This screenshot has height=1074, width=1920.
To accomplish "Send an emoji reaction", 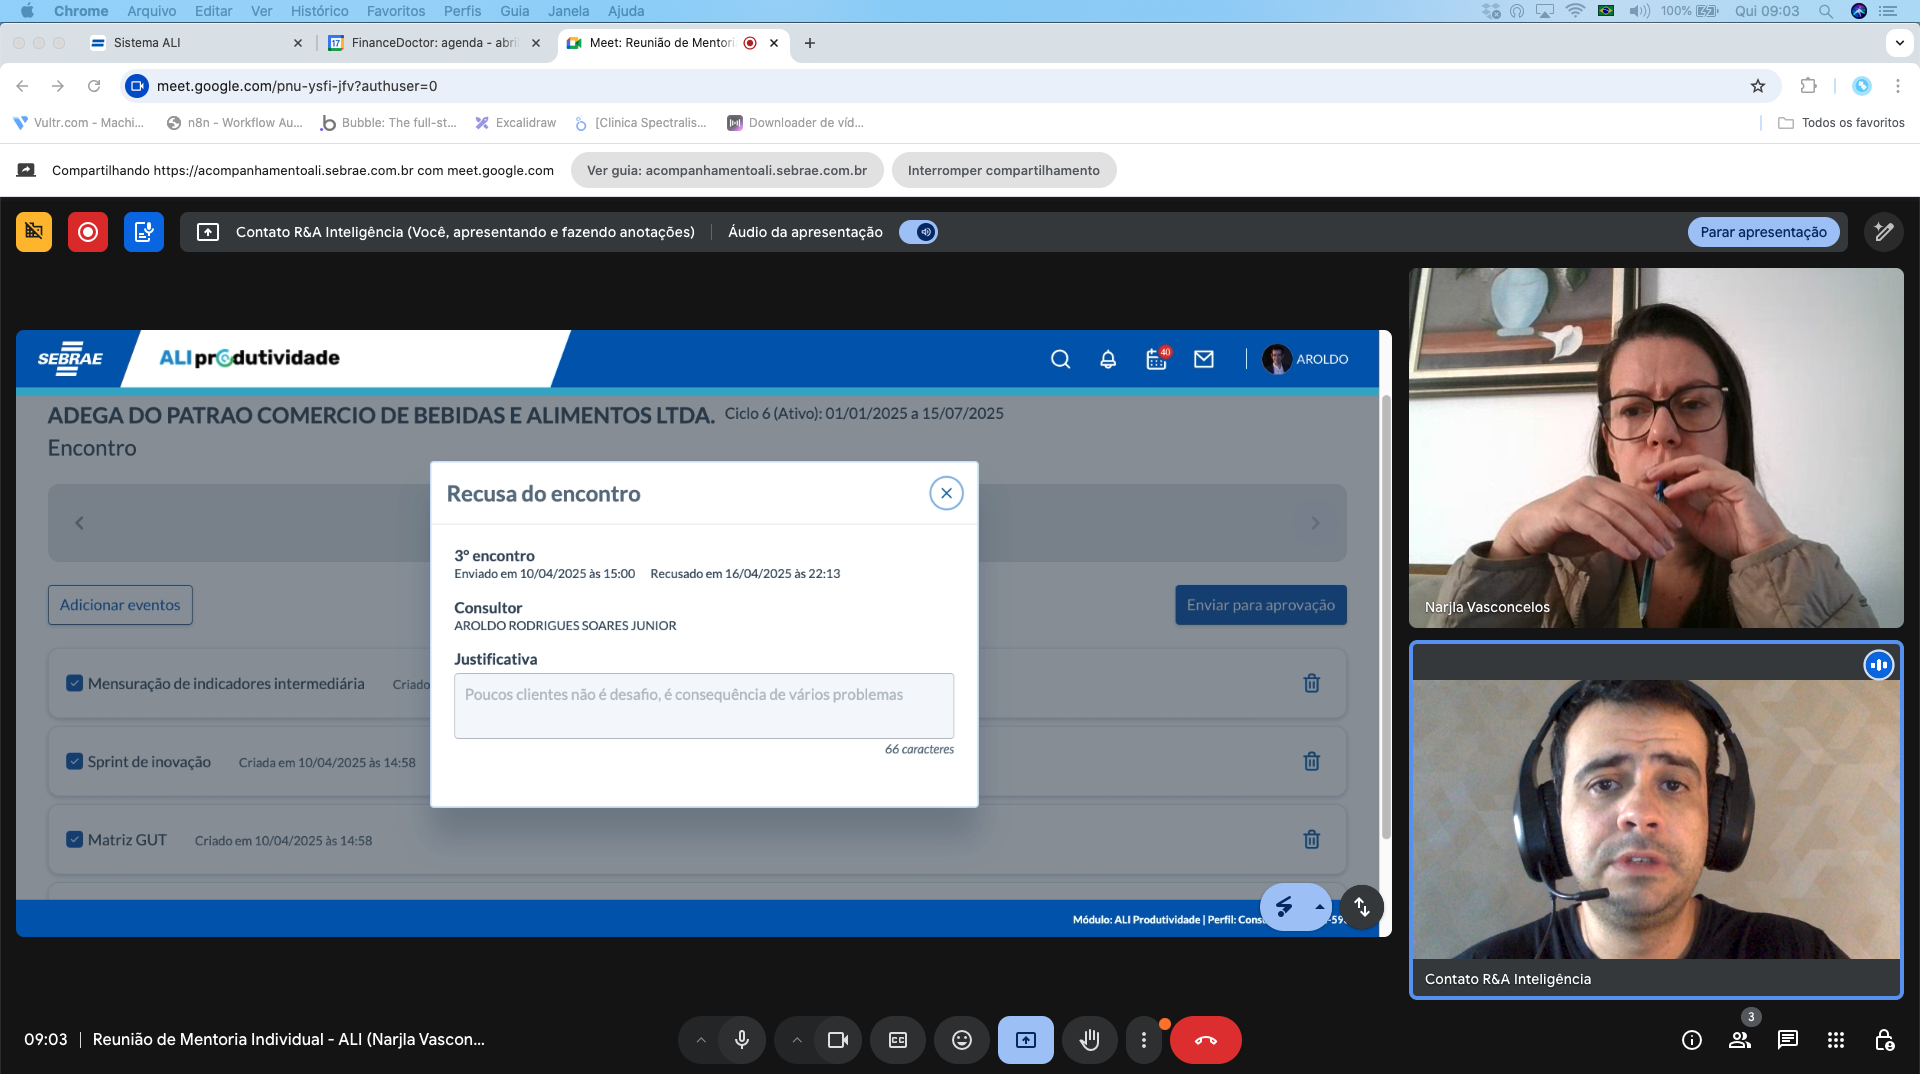I will [x=962, y=1040].
